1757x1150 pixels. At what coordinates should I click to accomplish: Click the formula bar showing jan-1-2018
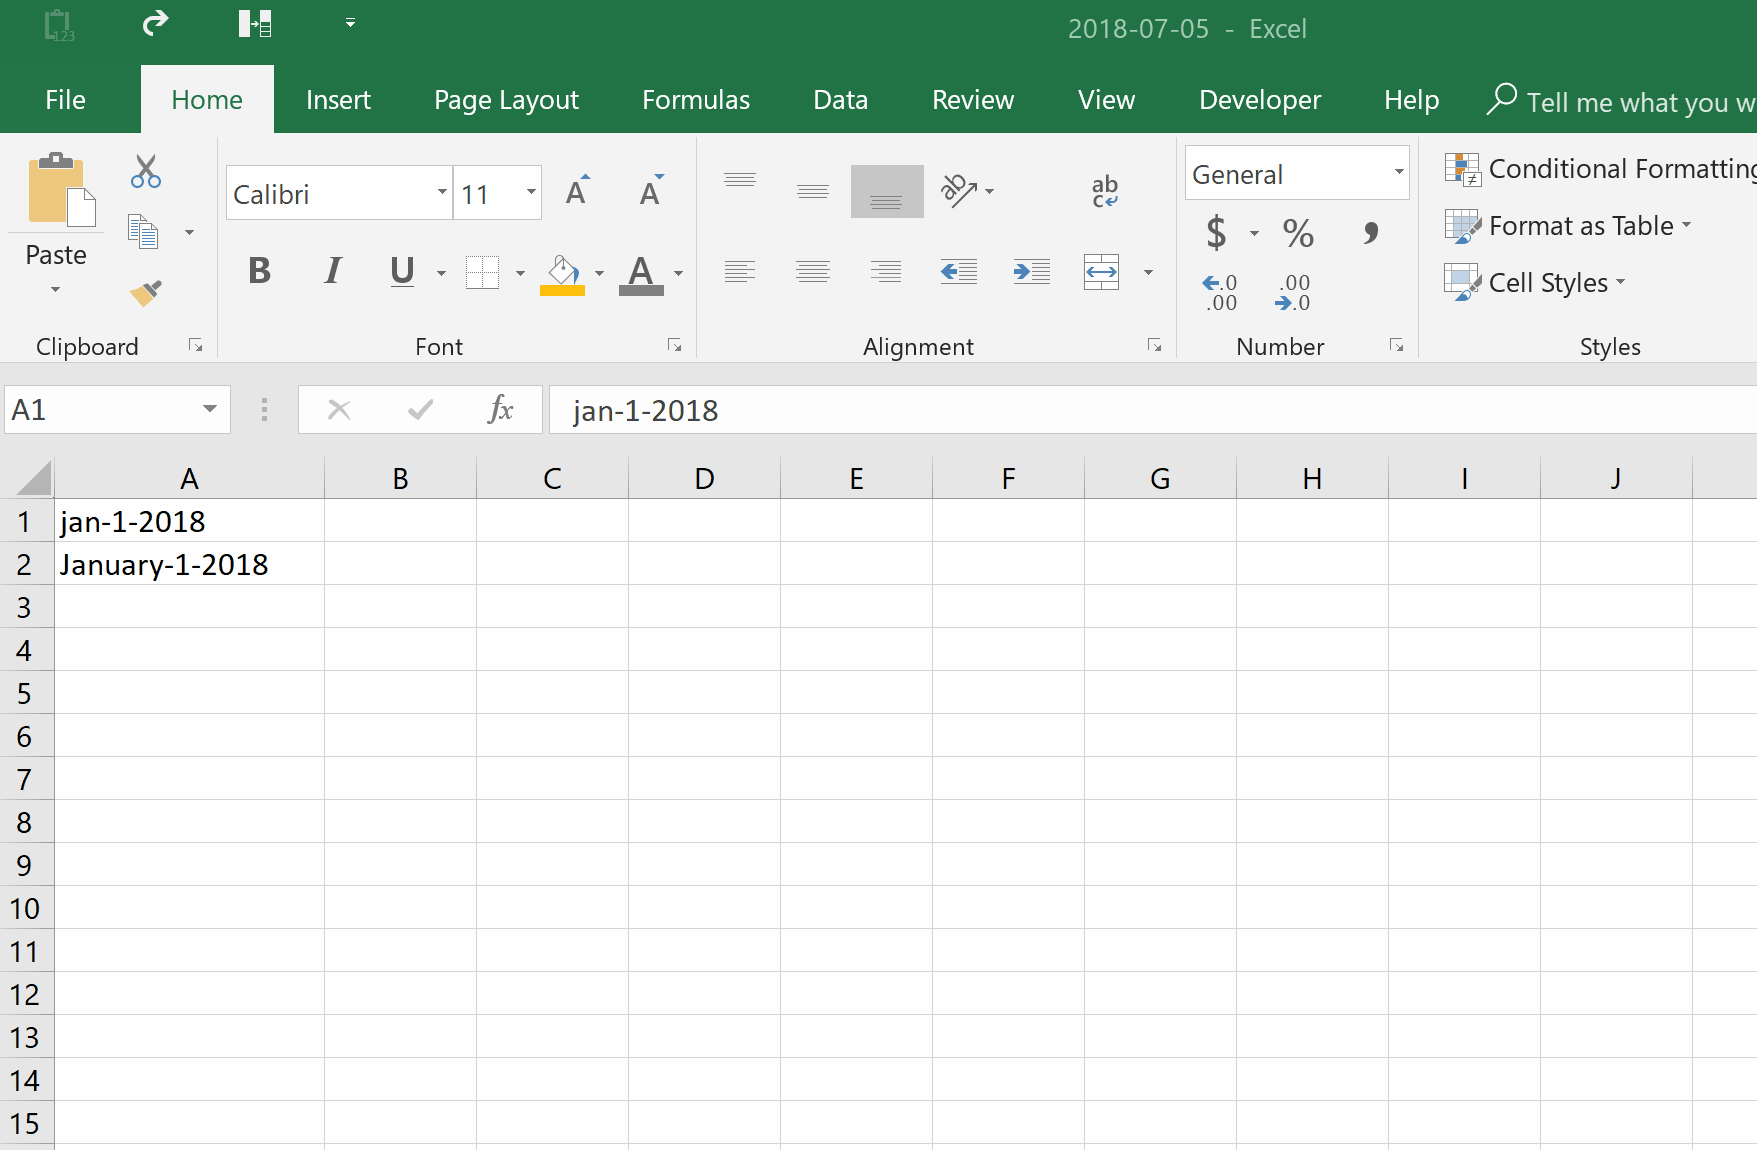tap(1152, 410)
